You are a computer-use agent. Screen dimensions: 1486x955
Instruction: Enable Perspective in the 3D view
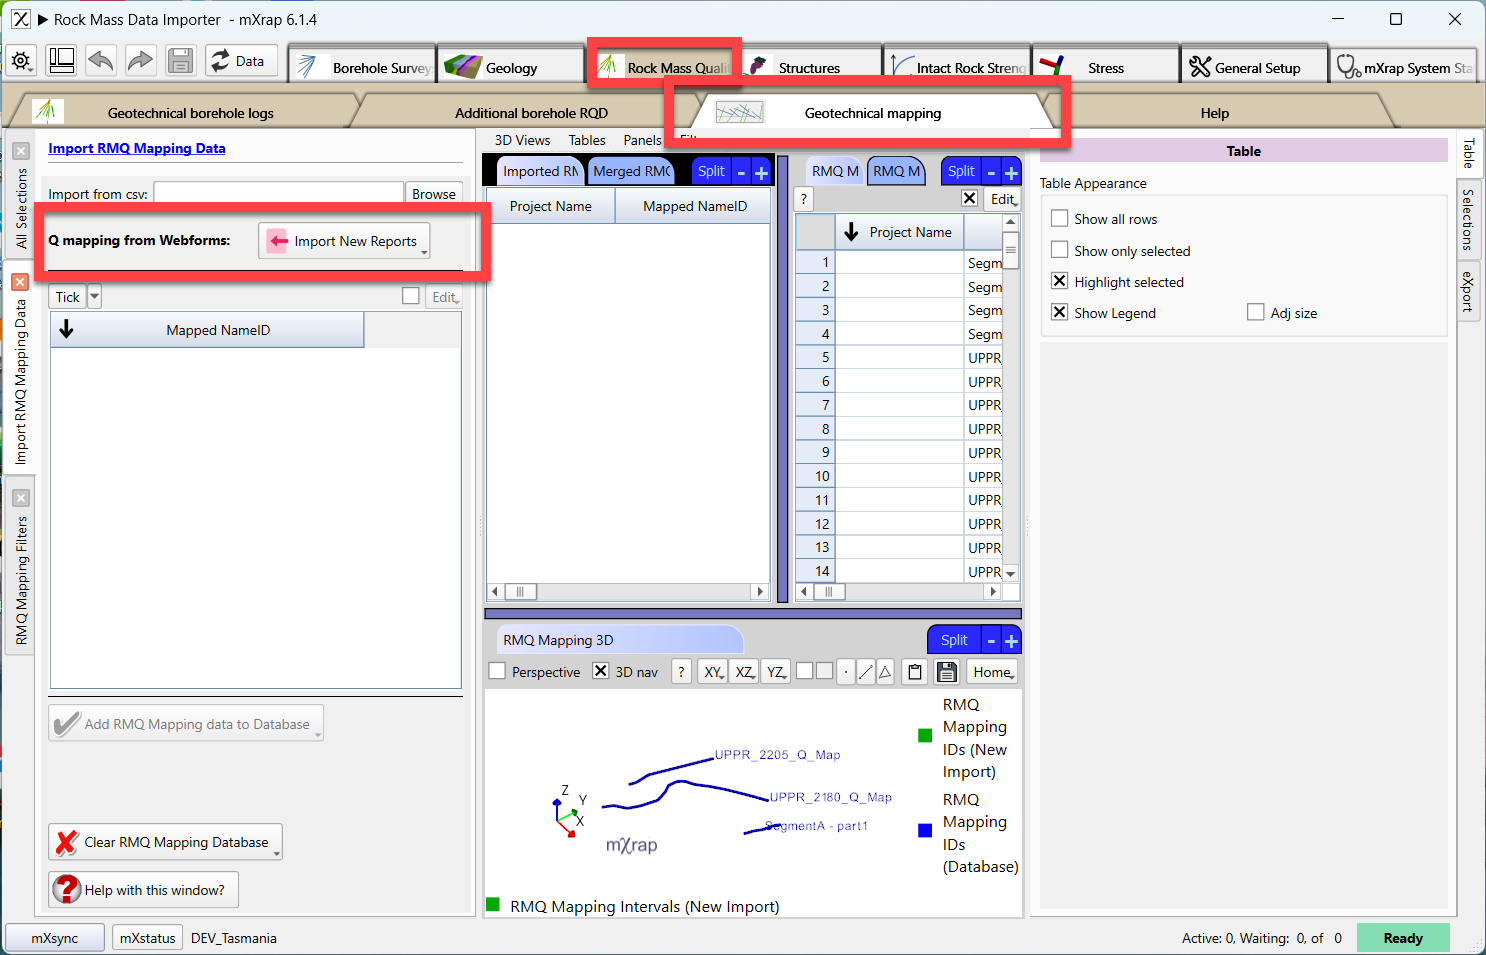pyautogui.click(x=497, y=671)
